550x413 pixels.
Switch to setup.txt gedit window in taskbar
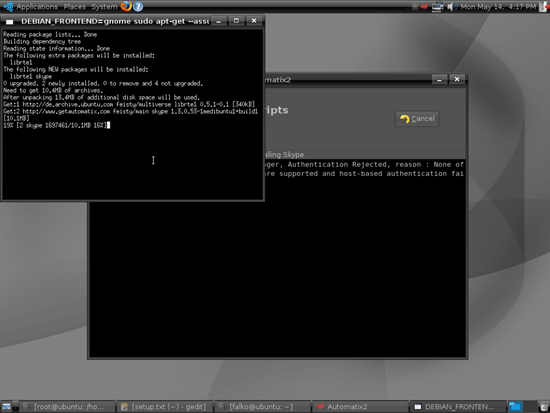click(165, 407)
